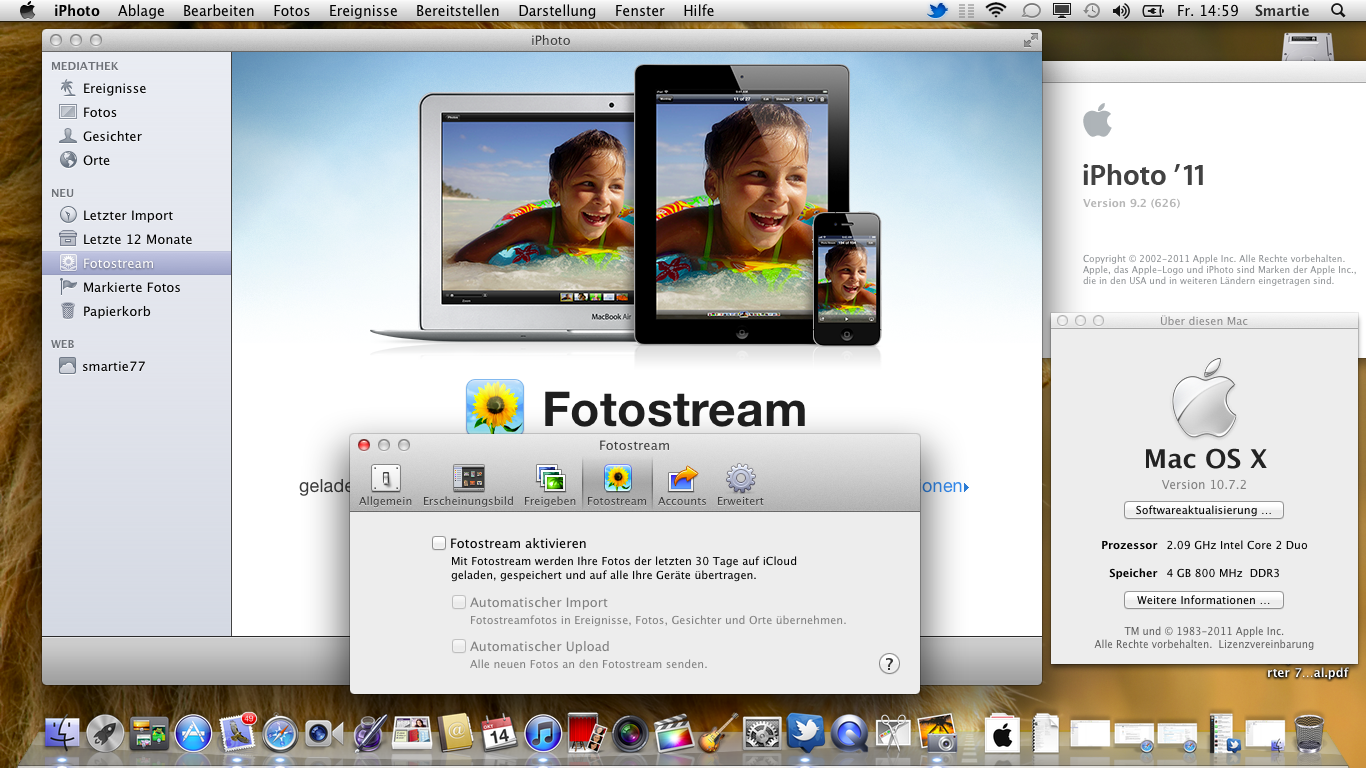Image resolution: width=1366 pixels, height=768 pixels.
Task: Click the iPhoto icon in the Dock
Action: (937, 734)
